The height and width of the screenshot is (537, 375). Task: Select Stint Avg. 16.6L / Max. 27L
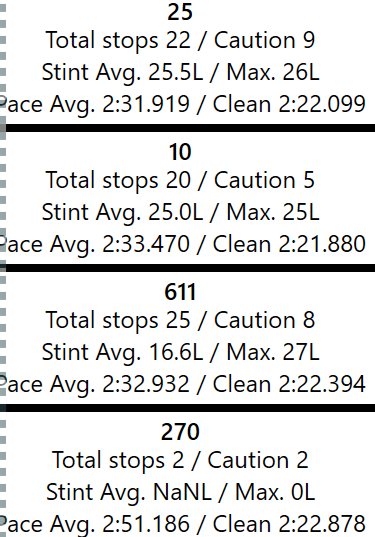click(x=180, y=352)
